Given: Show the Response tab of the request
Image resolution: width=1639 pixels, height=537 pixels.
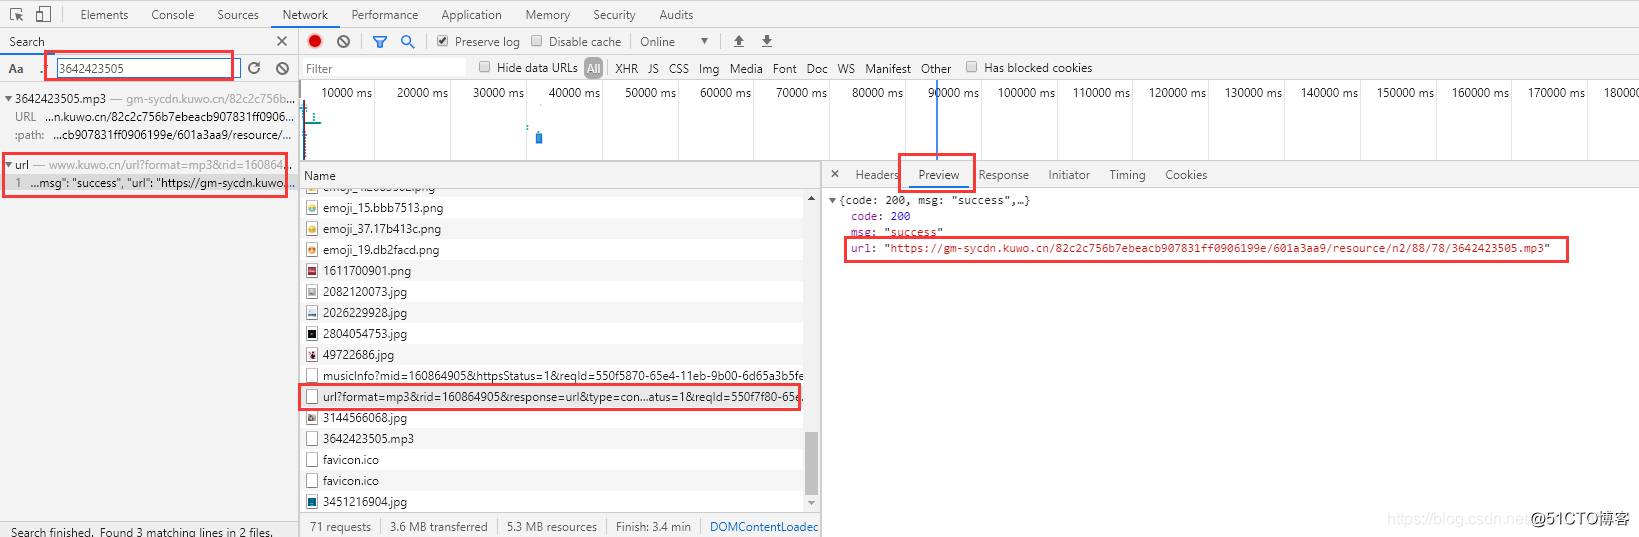Looking at the screenshot, I should click(x=1004, y=174).
